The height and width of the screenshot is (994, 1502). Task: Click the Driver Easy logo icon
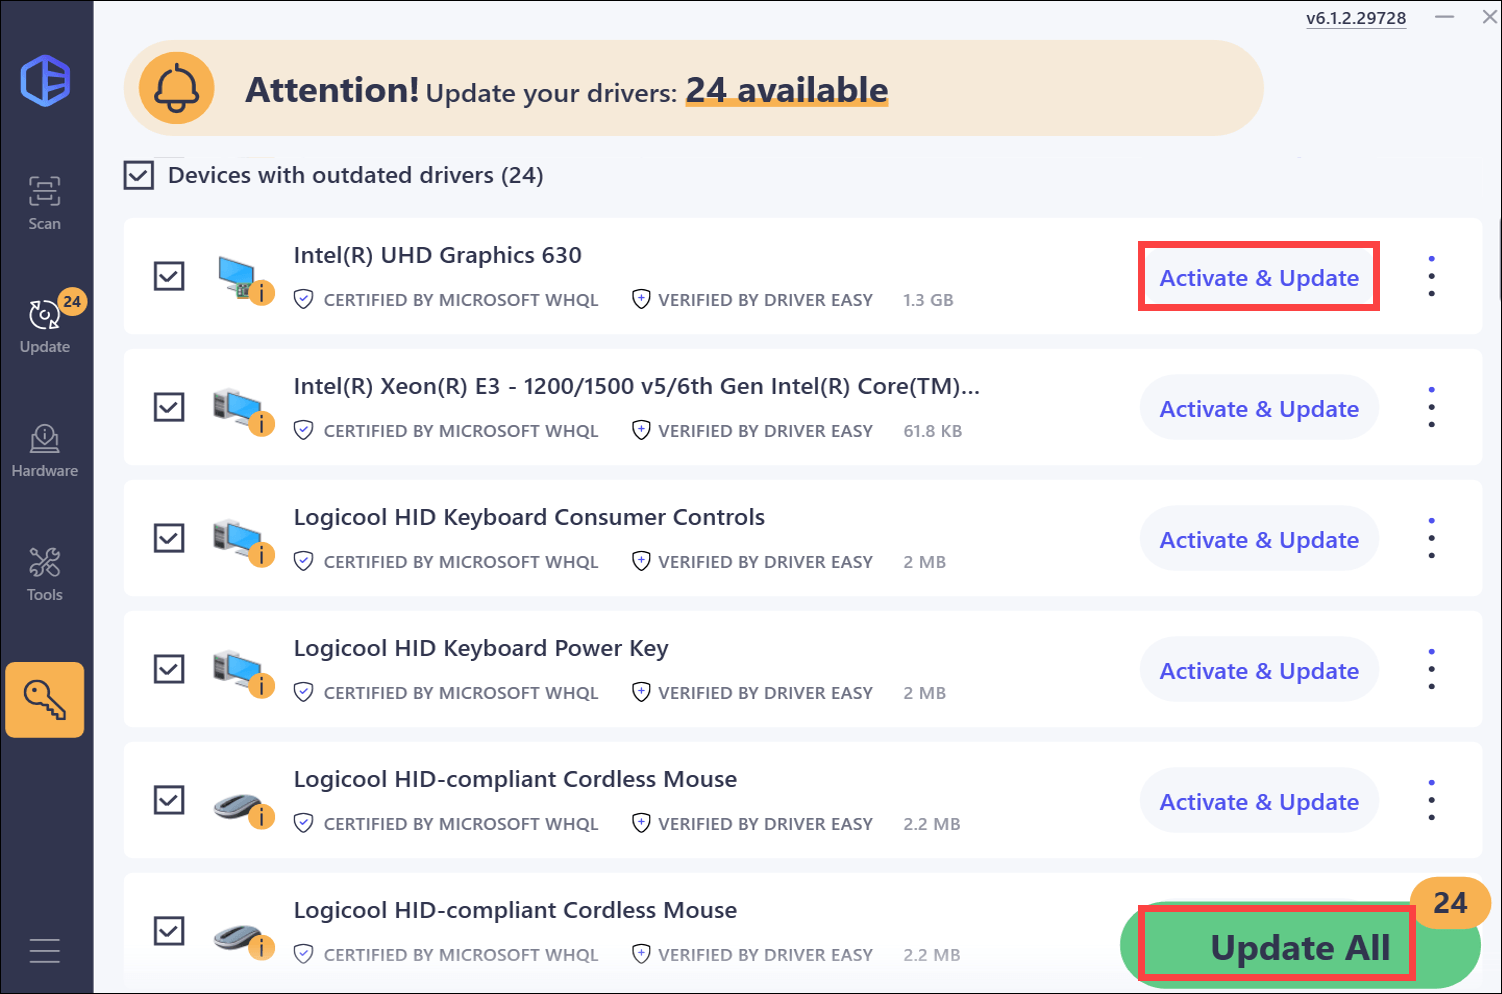[x=46, y=80]
